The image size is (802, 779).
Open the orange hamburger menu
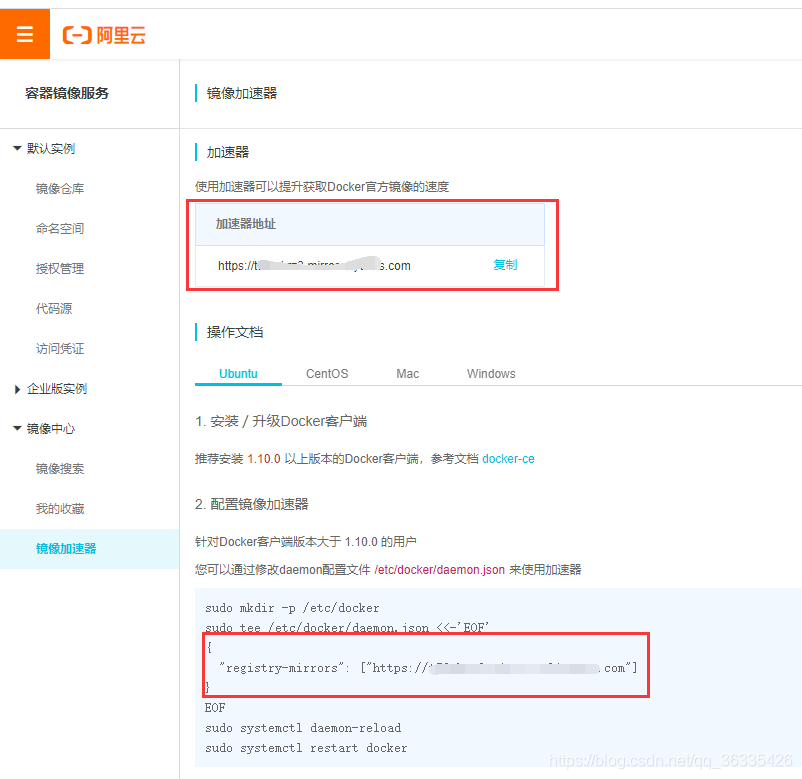(25, 34)
